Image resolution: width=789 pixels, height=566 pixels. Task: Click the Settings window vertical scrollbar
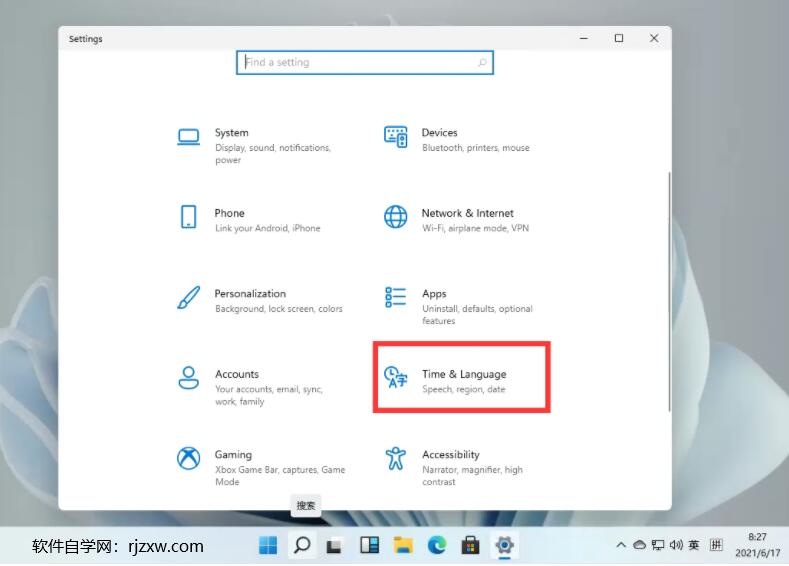click(669, 292)
